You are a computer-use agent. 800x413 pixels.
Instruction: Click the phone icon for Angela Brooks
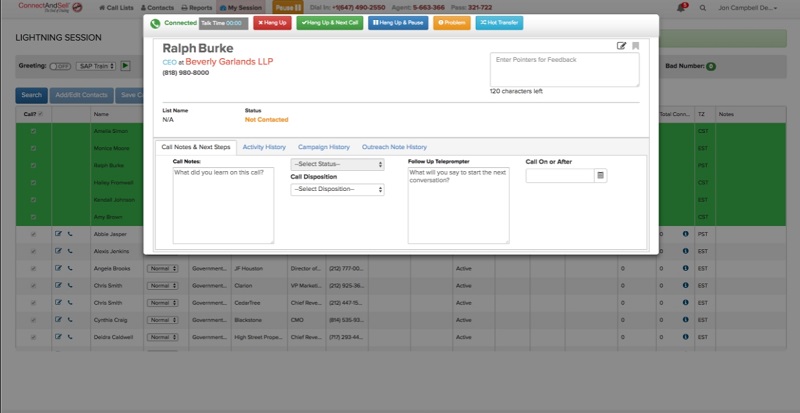point(70,268)
